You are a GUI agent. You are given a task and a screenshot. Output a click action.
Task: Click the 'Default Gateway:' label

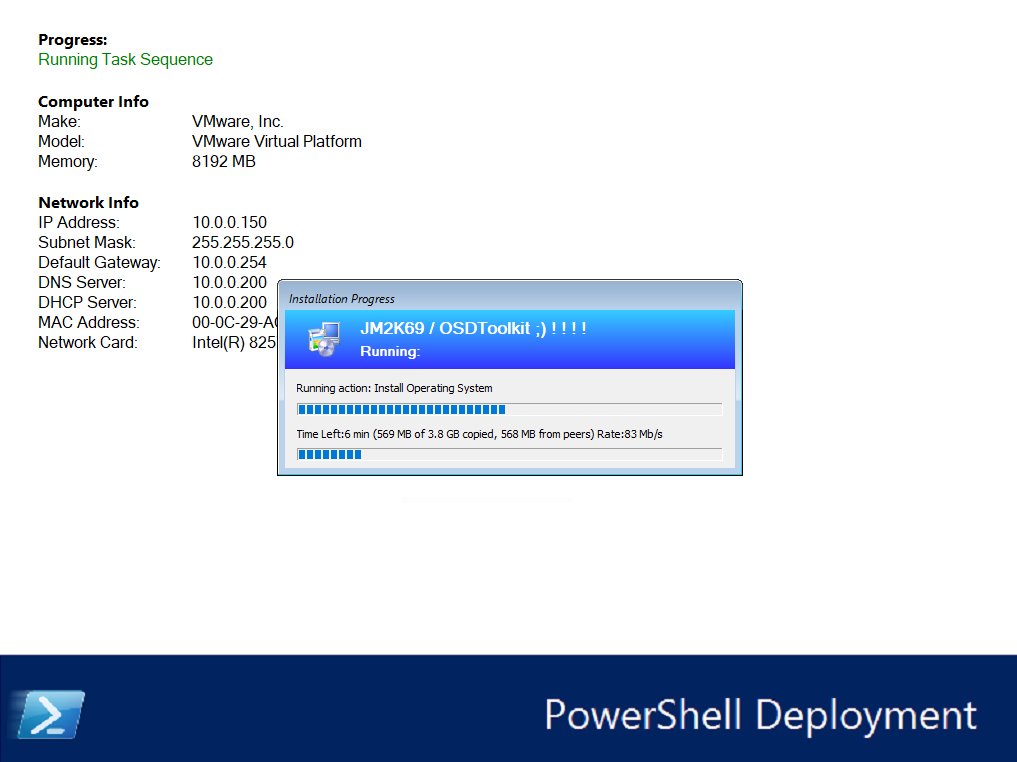click(x=99, y=263)
